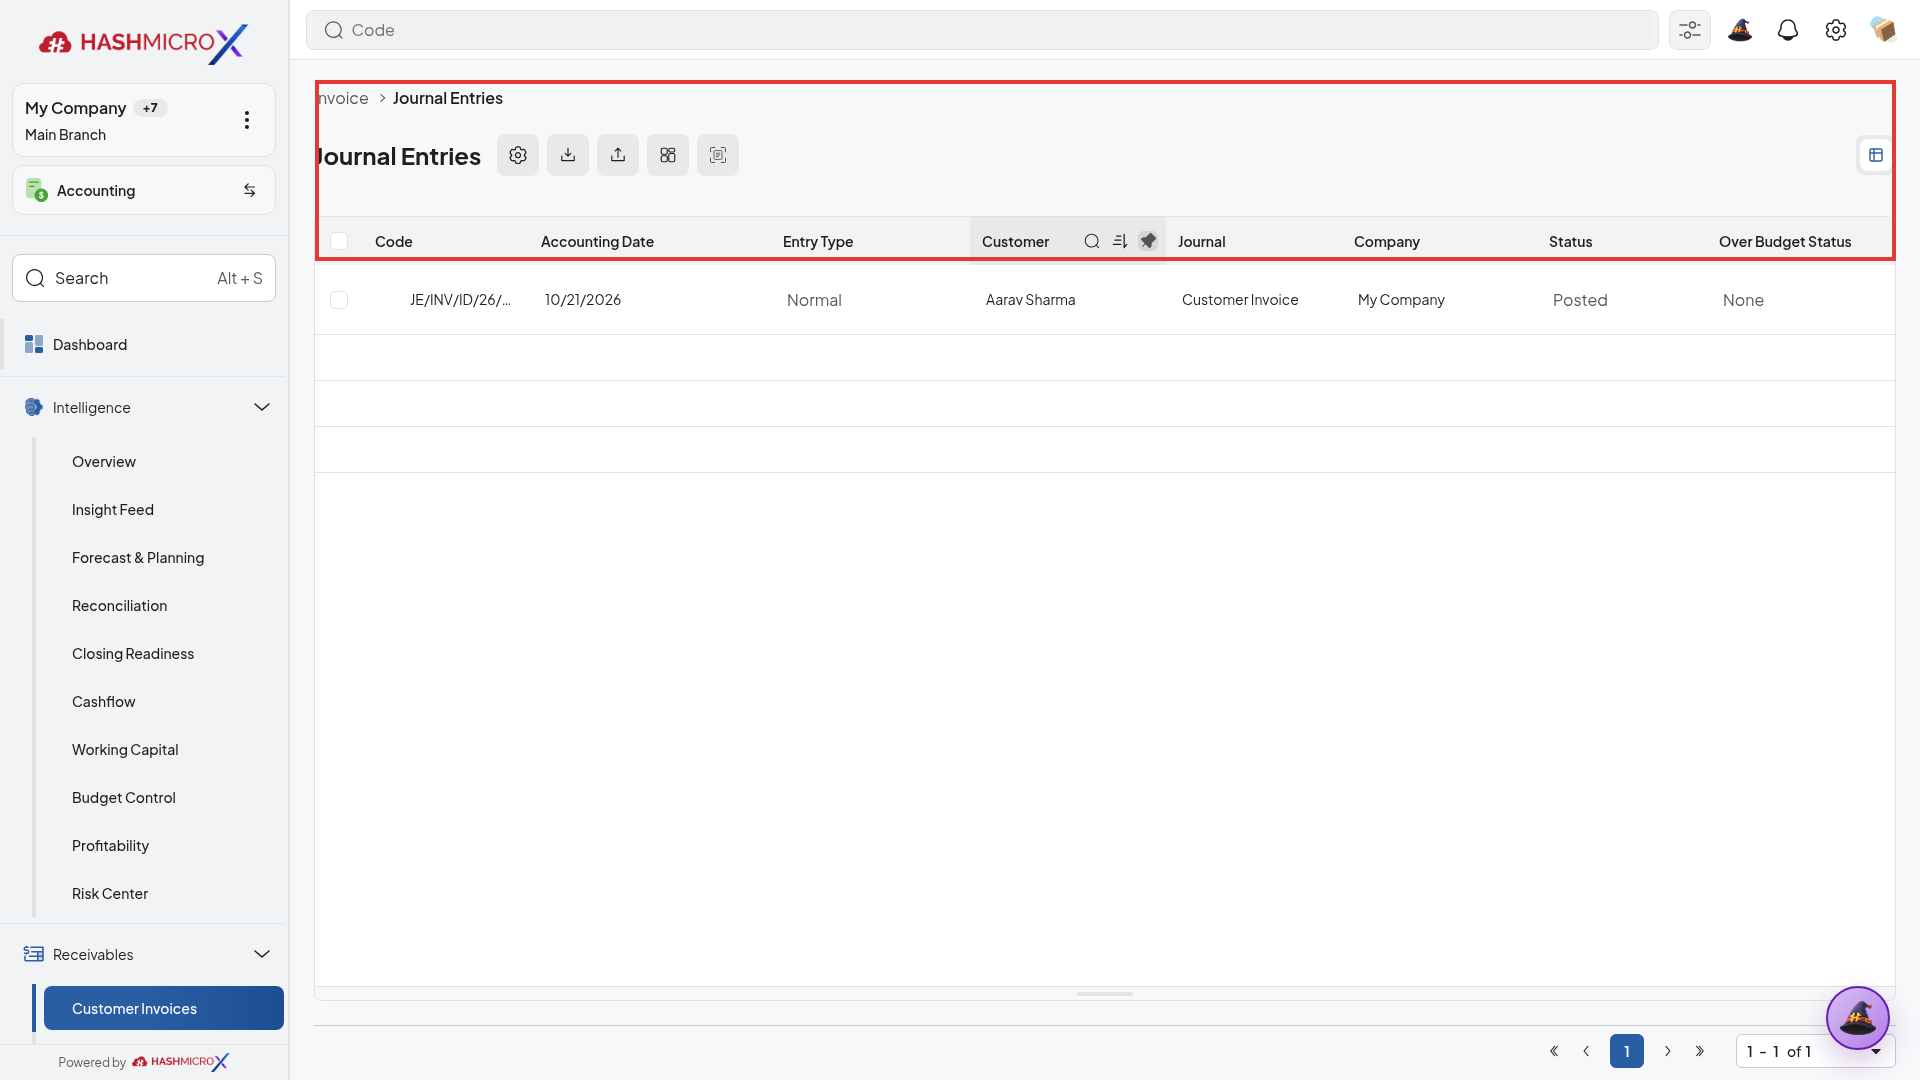1920x1080 pixels.
Task: Click the grid widgets icon in toolbar
Action: click(x=668, y=155)
